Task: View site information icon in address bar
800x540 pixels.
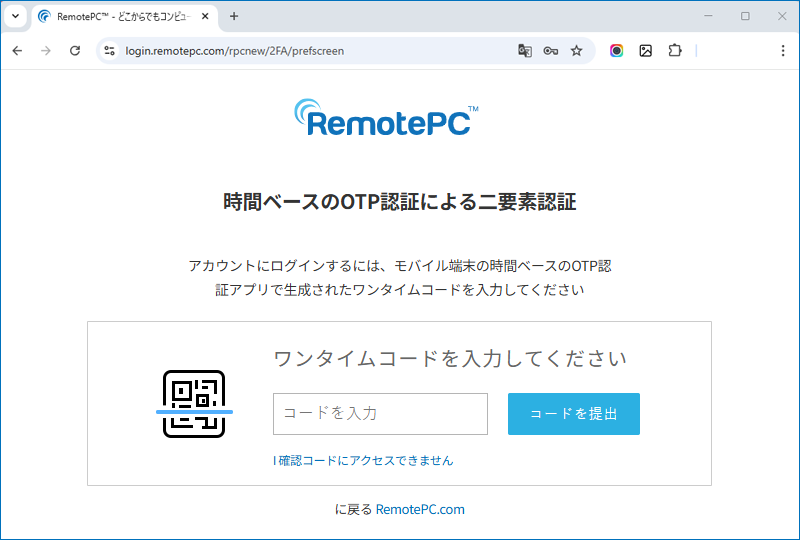Action: [x=109, y=51]
